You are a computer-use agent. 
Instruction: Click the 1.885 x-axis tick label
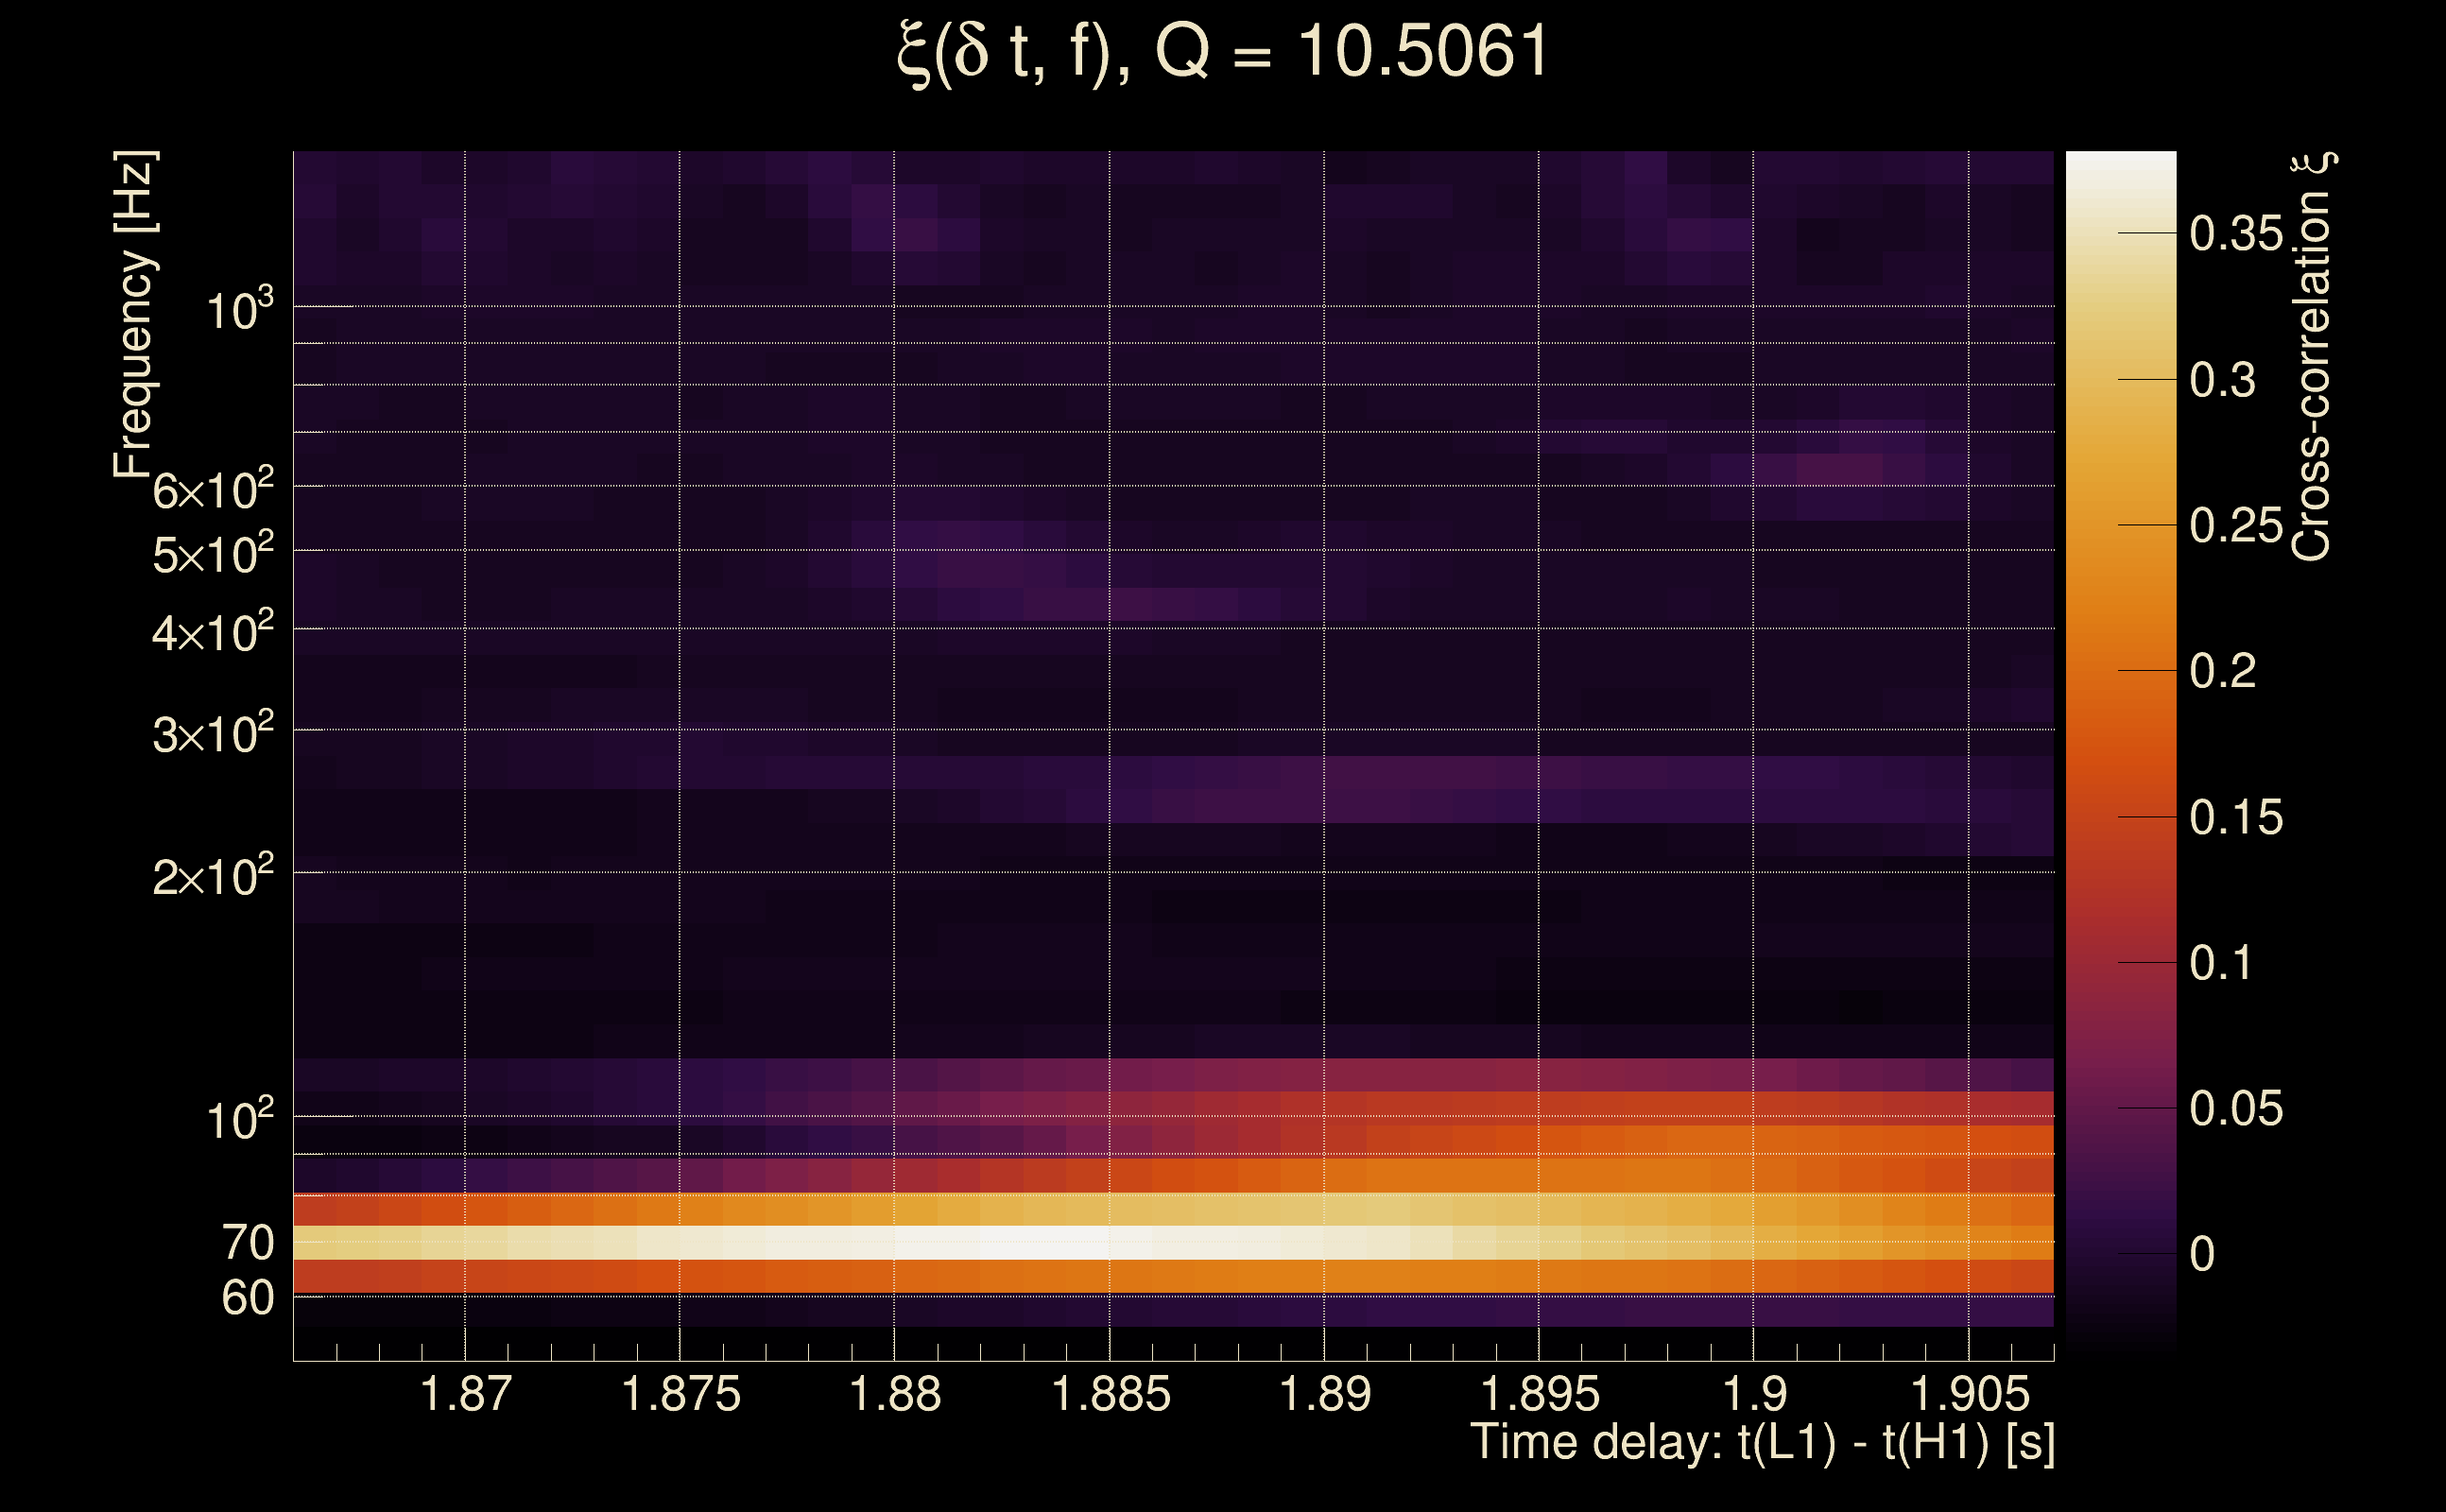coord(1110,1394)
